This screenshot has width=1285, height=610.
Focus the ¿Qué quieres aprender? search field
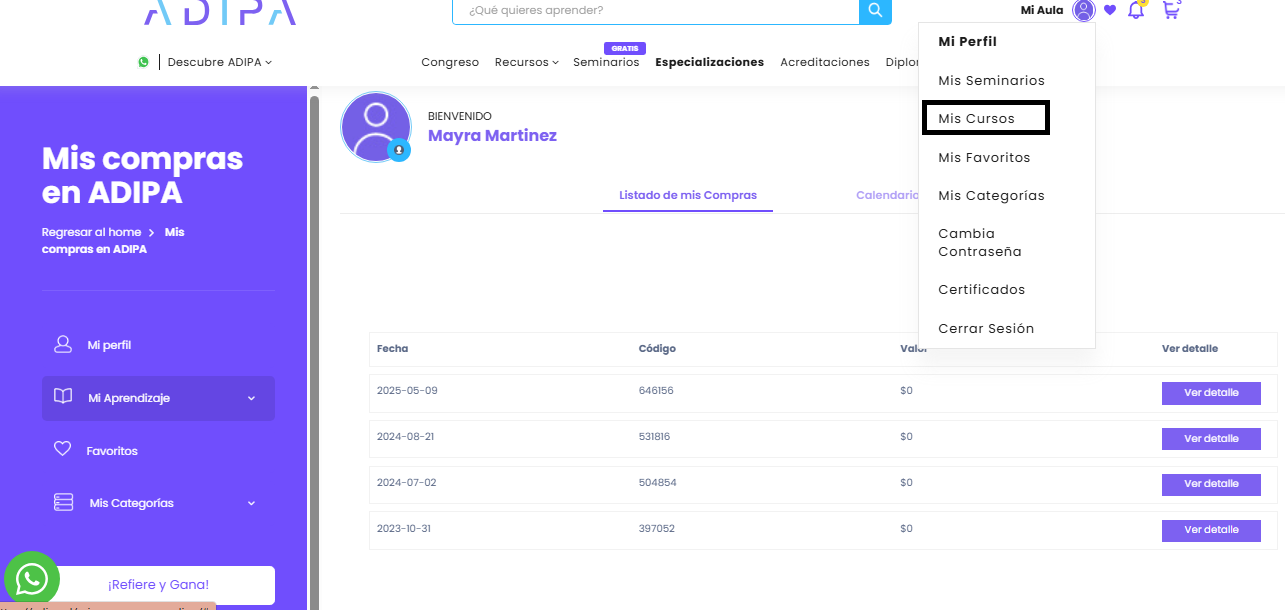click(x=655, y=11)
